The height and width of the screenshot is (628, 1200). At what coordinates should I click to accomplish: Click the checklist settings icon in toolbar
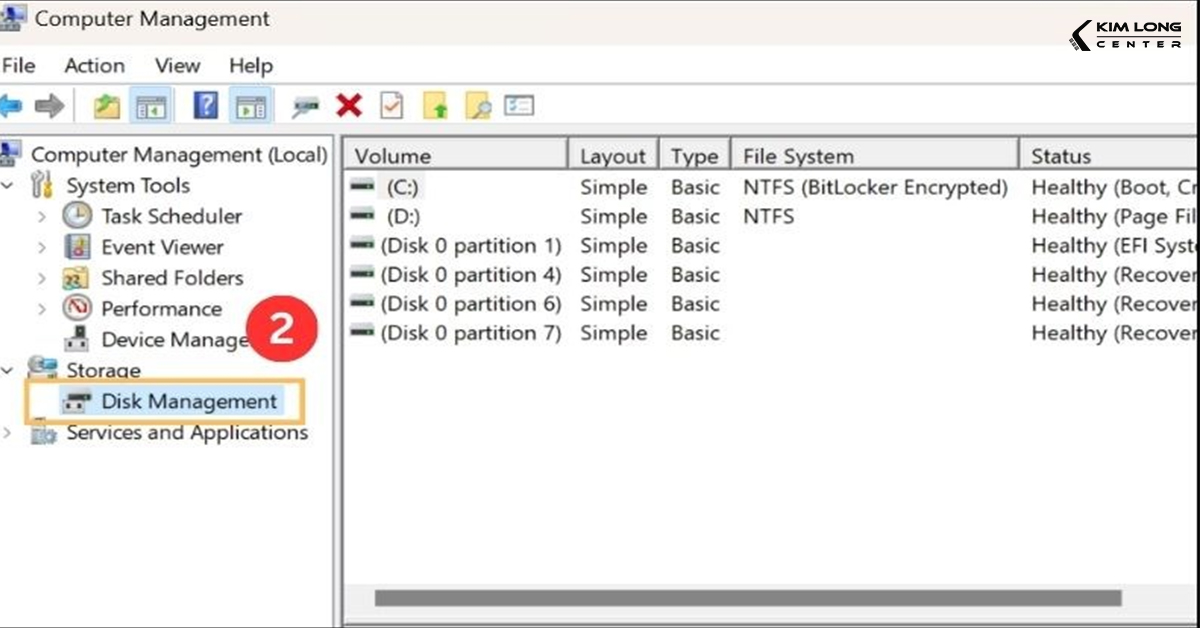[519, 105]
